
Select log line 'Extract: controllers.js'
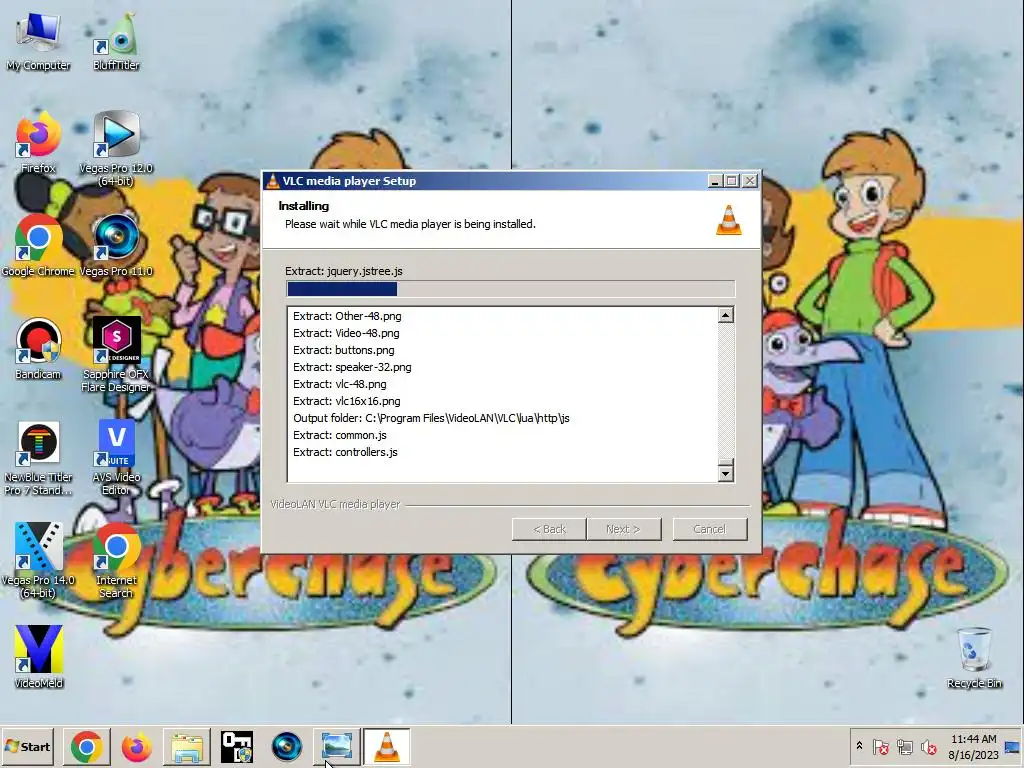point(345,452)
